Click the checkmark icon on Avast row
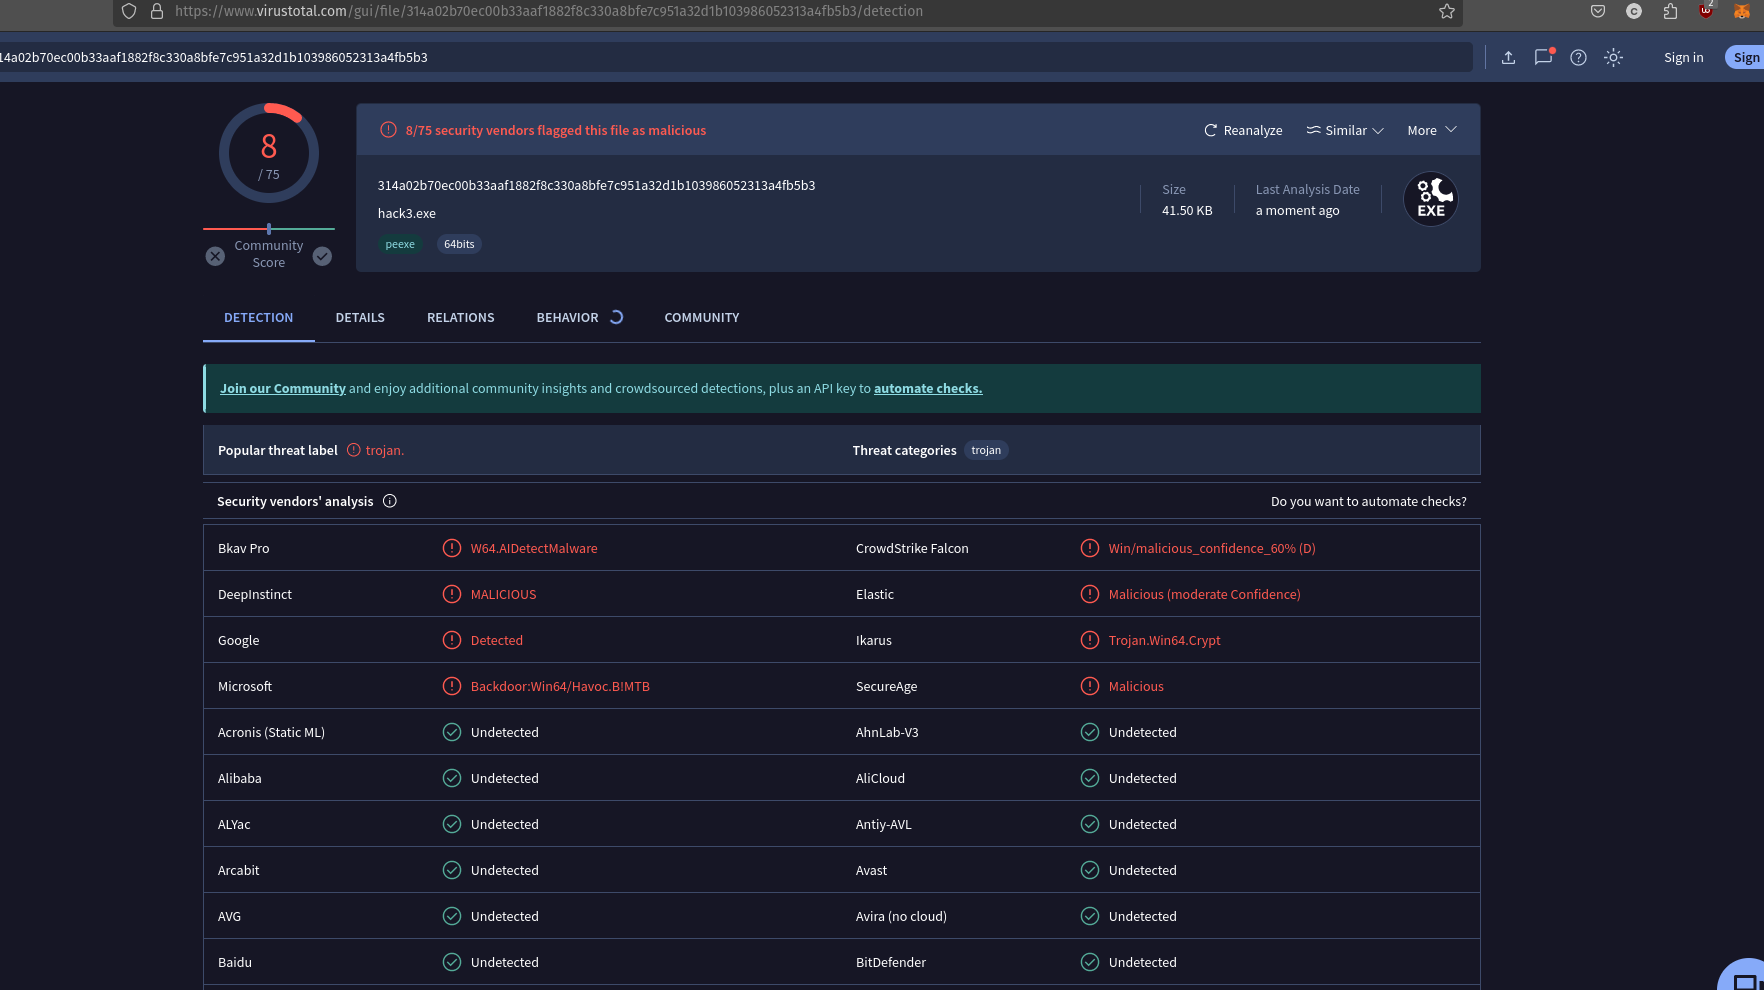The height and width of the screenshot is (990, 1764). click(1090, 870)
